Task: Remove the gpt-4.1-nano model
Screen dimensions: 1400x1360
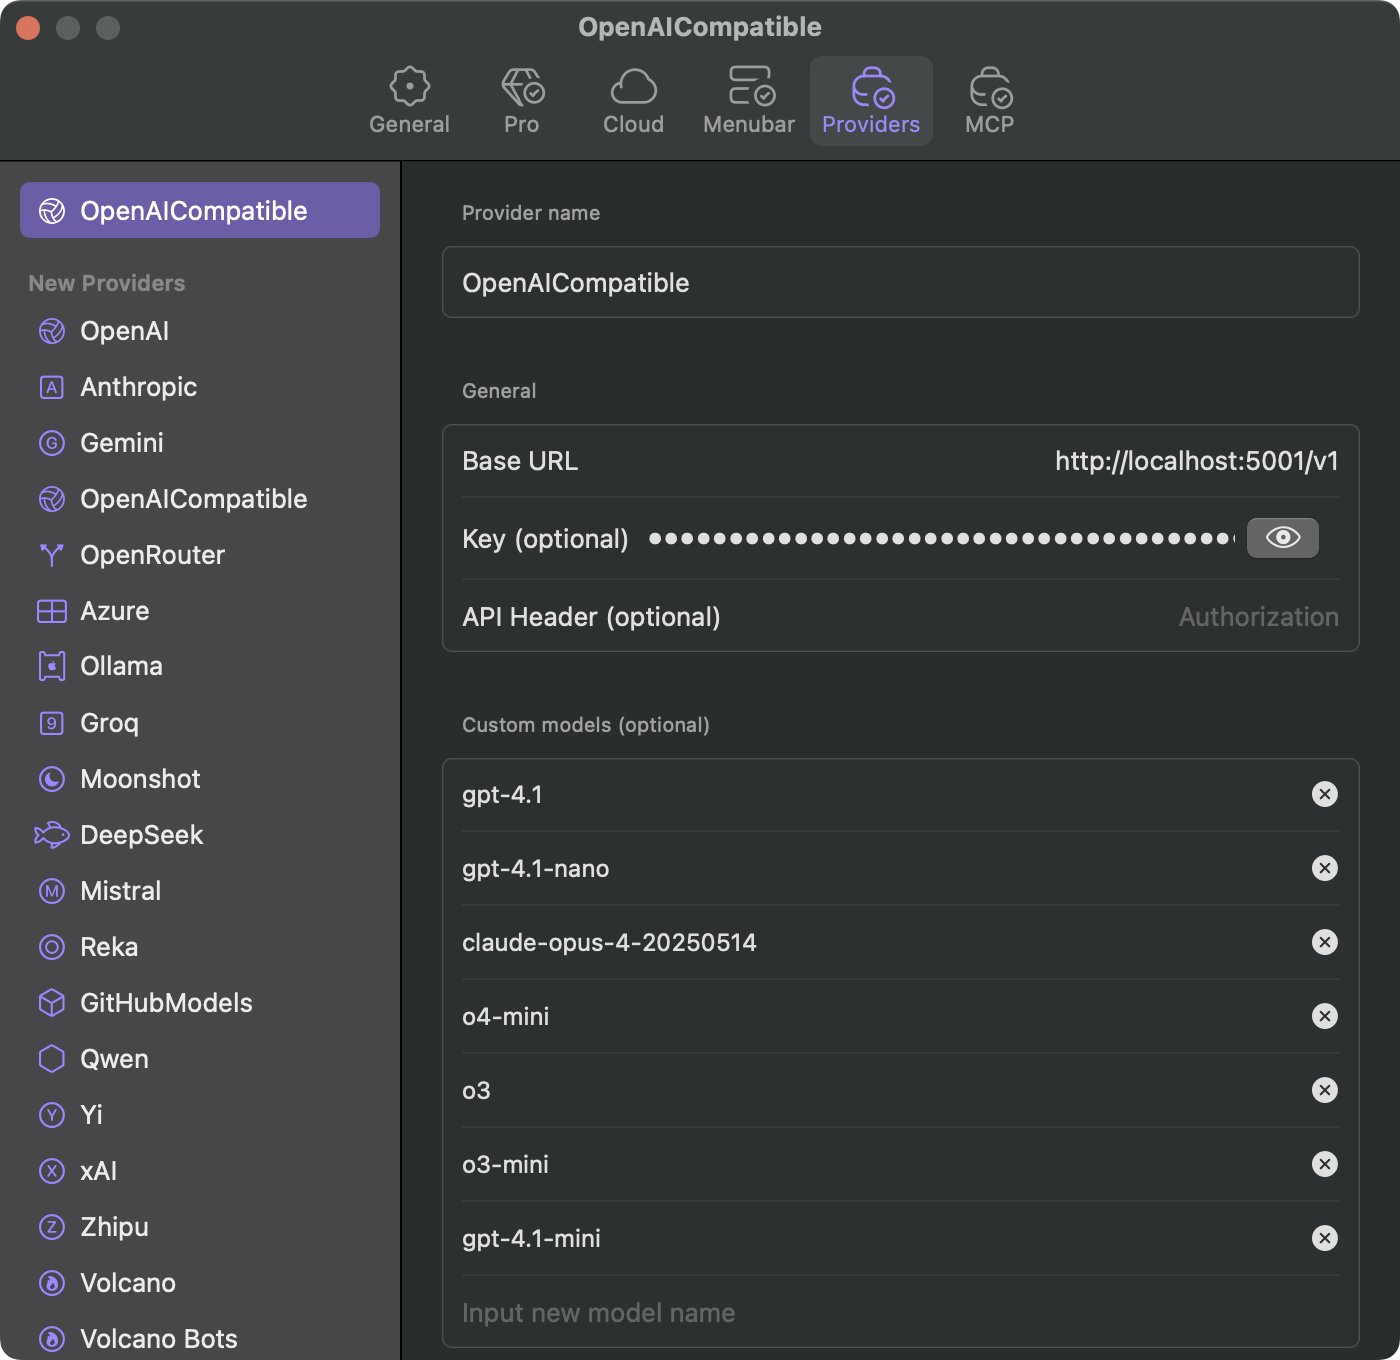Action: pos(1325,868)
